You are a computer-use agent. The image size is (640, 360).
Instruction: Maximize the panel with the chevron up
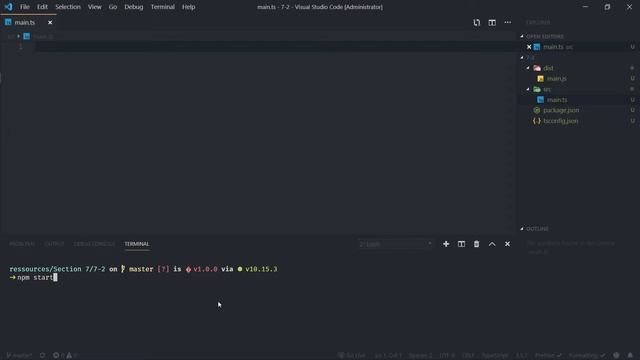click(x=492, y=244)
